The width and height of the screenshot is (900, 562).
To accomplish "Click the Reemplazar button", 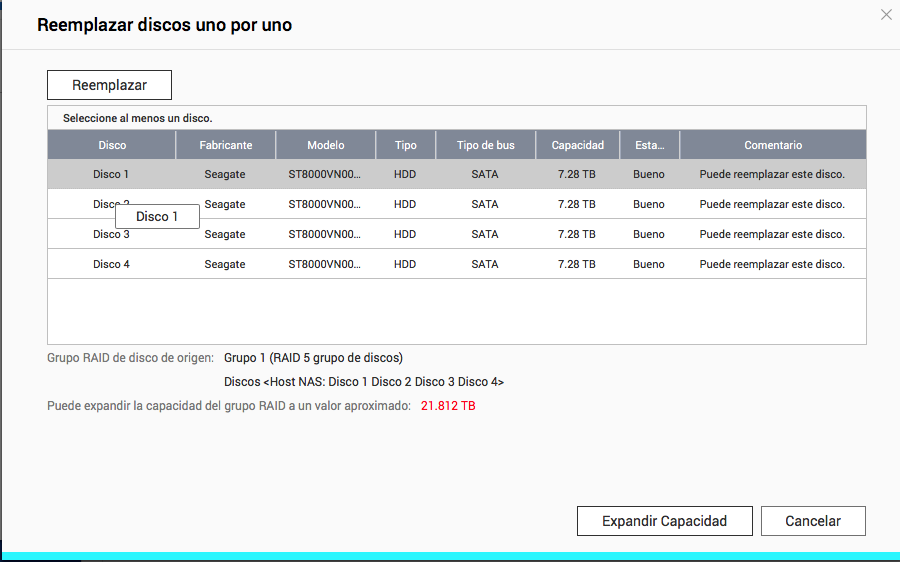I will point(109,85).
